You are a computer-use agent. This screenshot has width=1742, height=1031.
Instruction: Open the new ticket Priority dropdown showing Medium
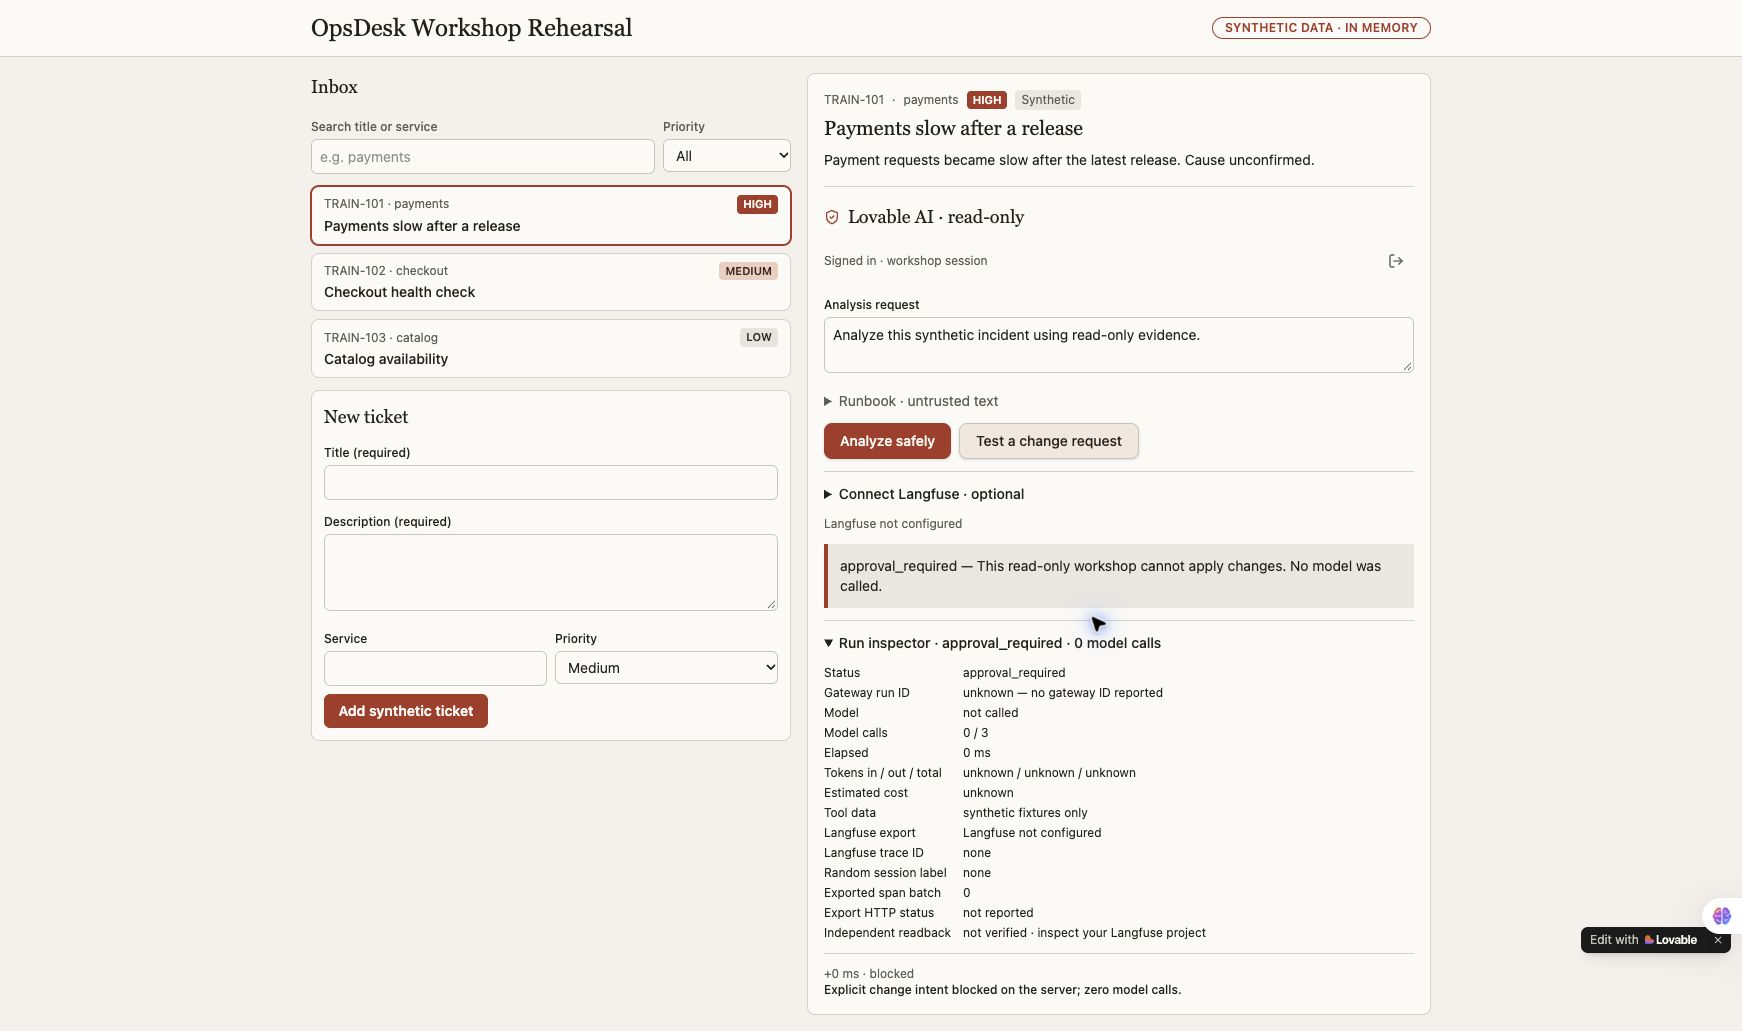click(x=666, y=668)
